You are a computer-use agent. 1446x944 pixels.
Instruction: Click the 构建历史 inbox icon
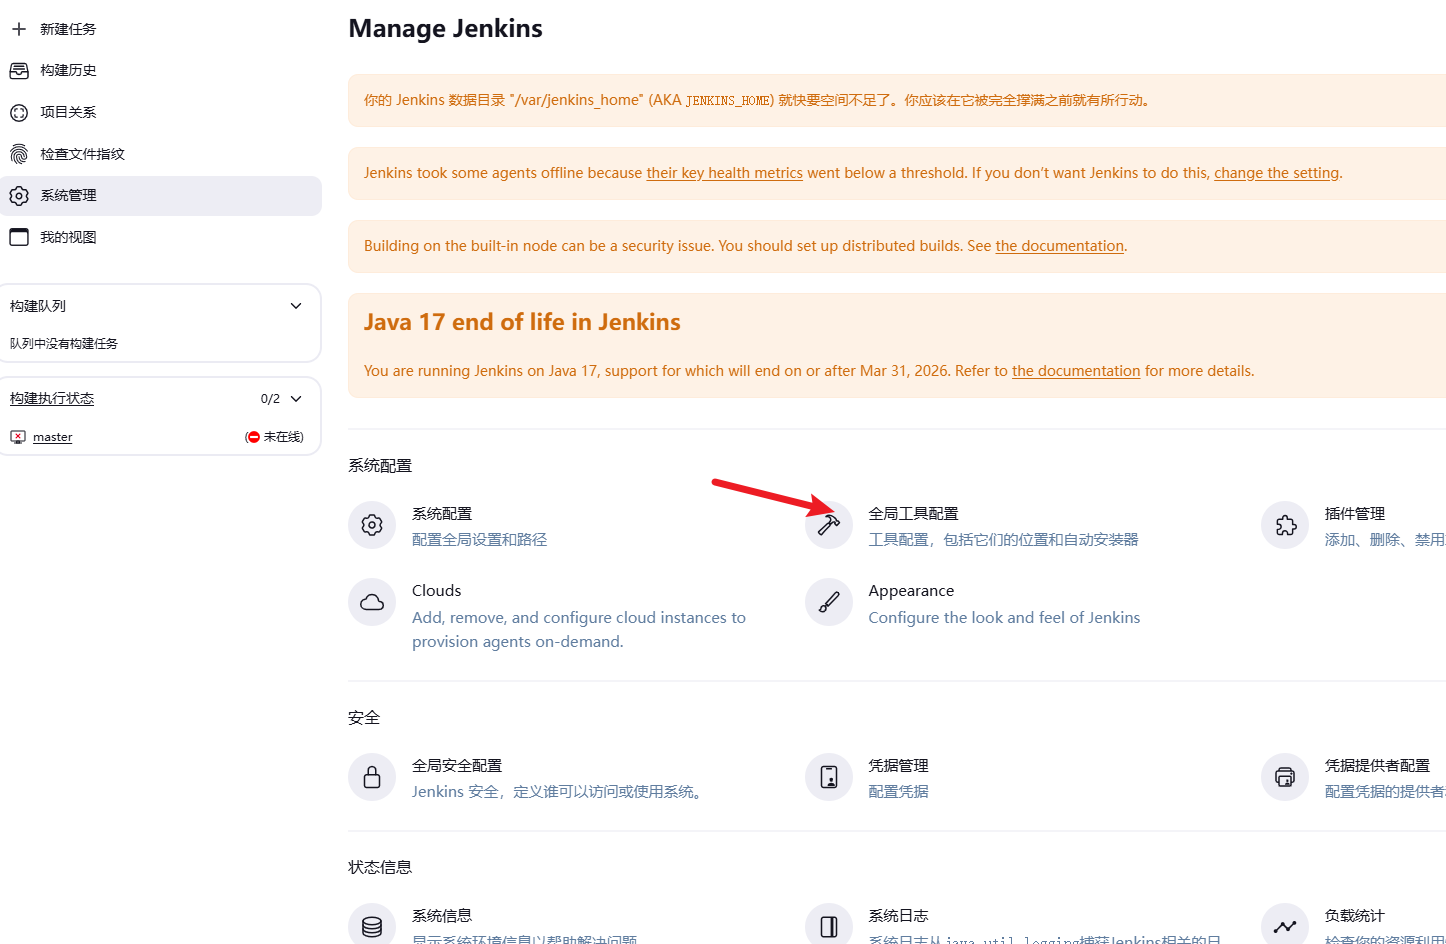tap(19, 71)
